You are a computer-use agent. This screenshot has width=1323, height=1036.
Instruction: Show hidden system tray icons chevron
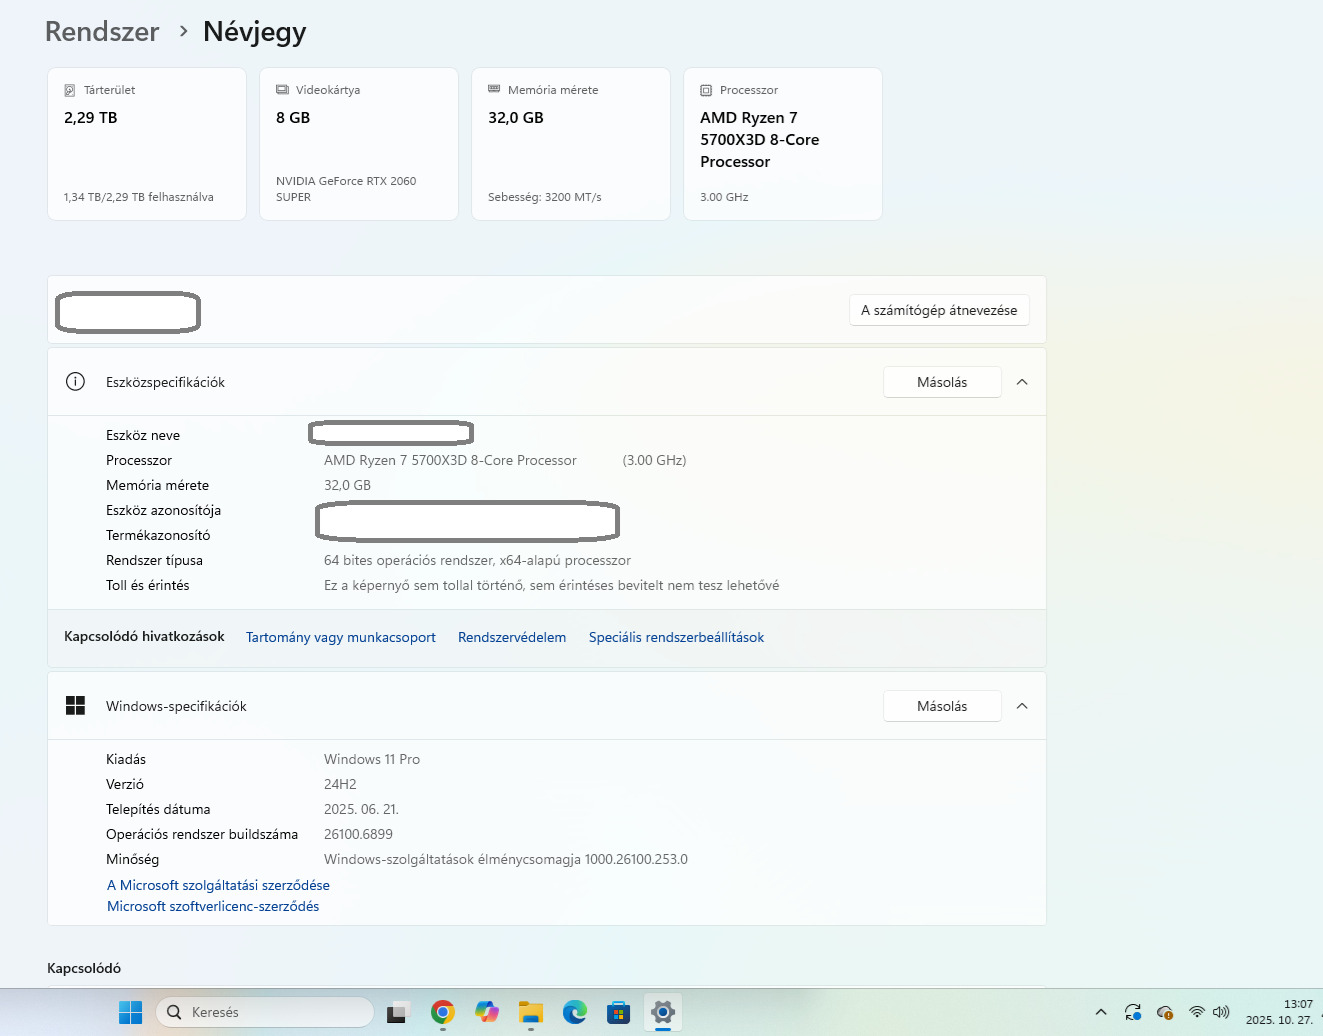coord(1101,1012)
